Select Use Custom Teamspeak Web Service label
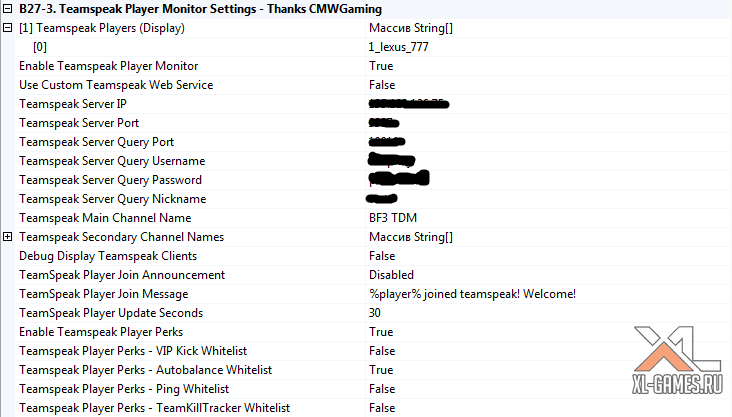The width and height of the screenshot is (732, 417). click(116, 85)
